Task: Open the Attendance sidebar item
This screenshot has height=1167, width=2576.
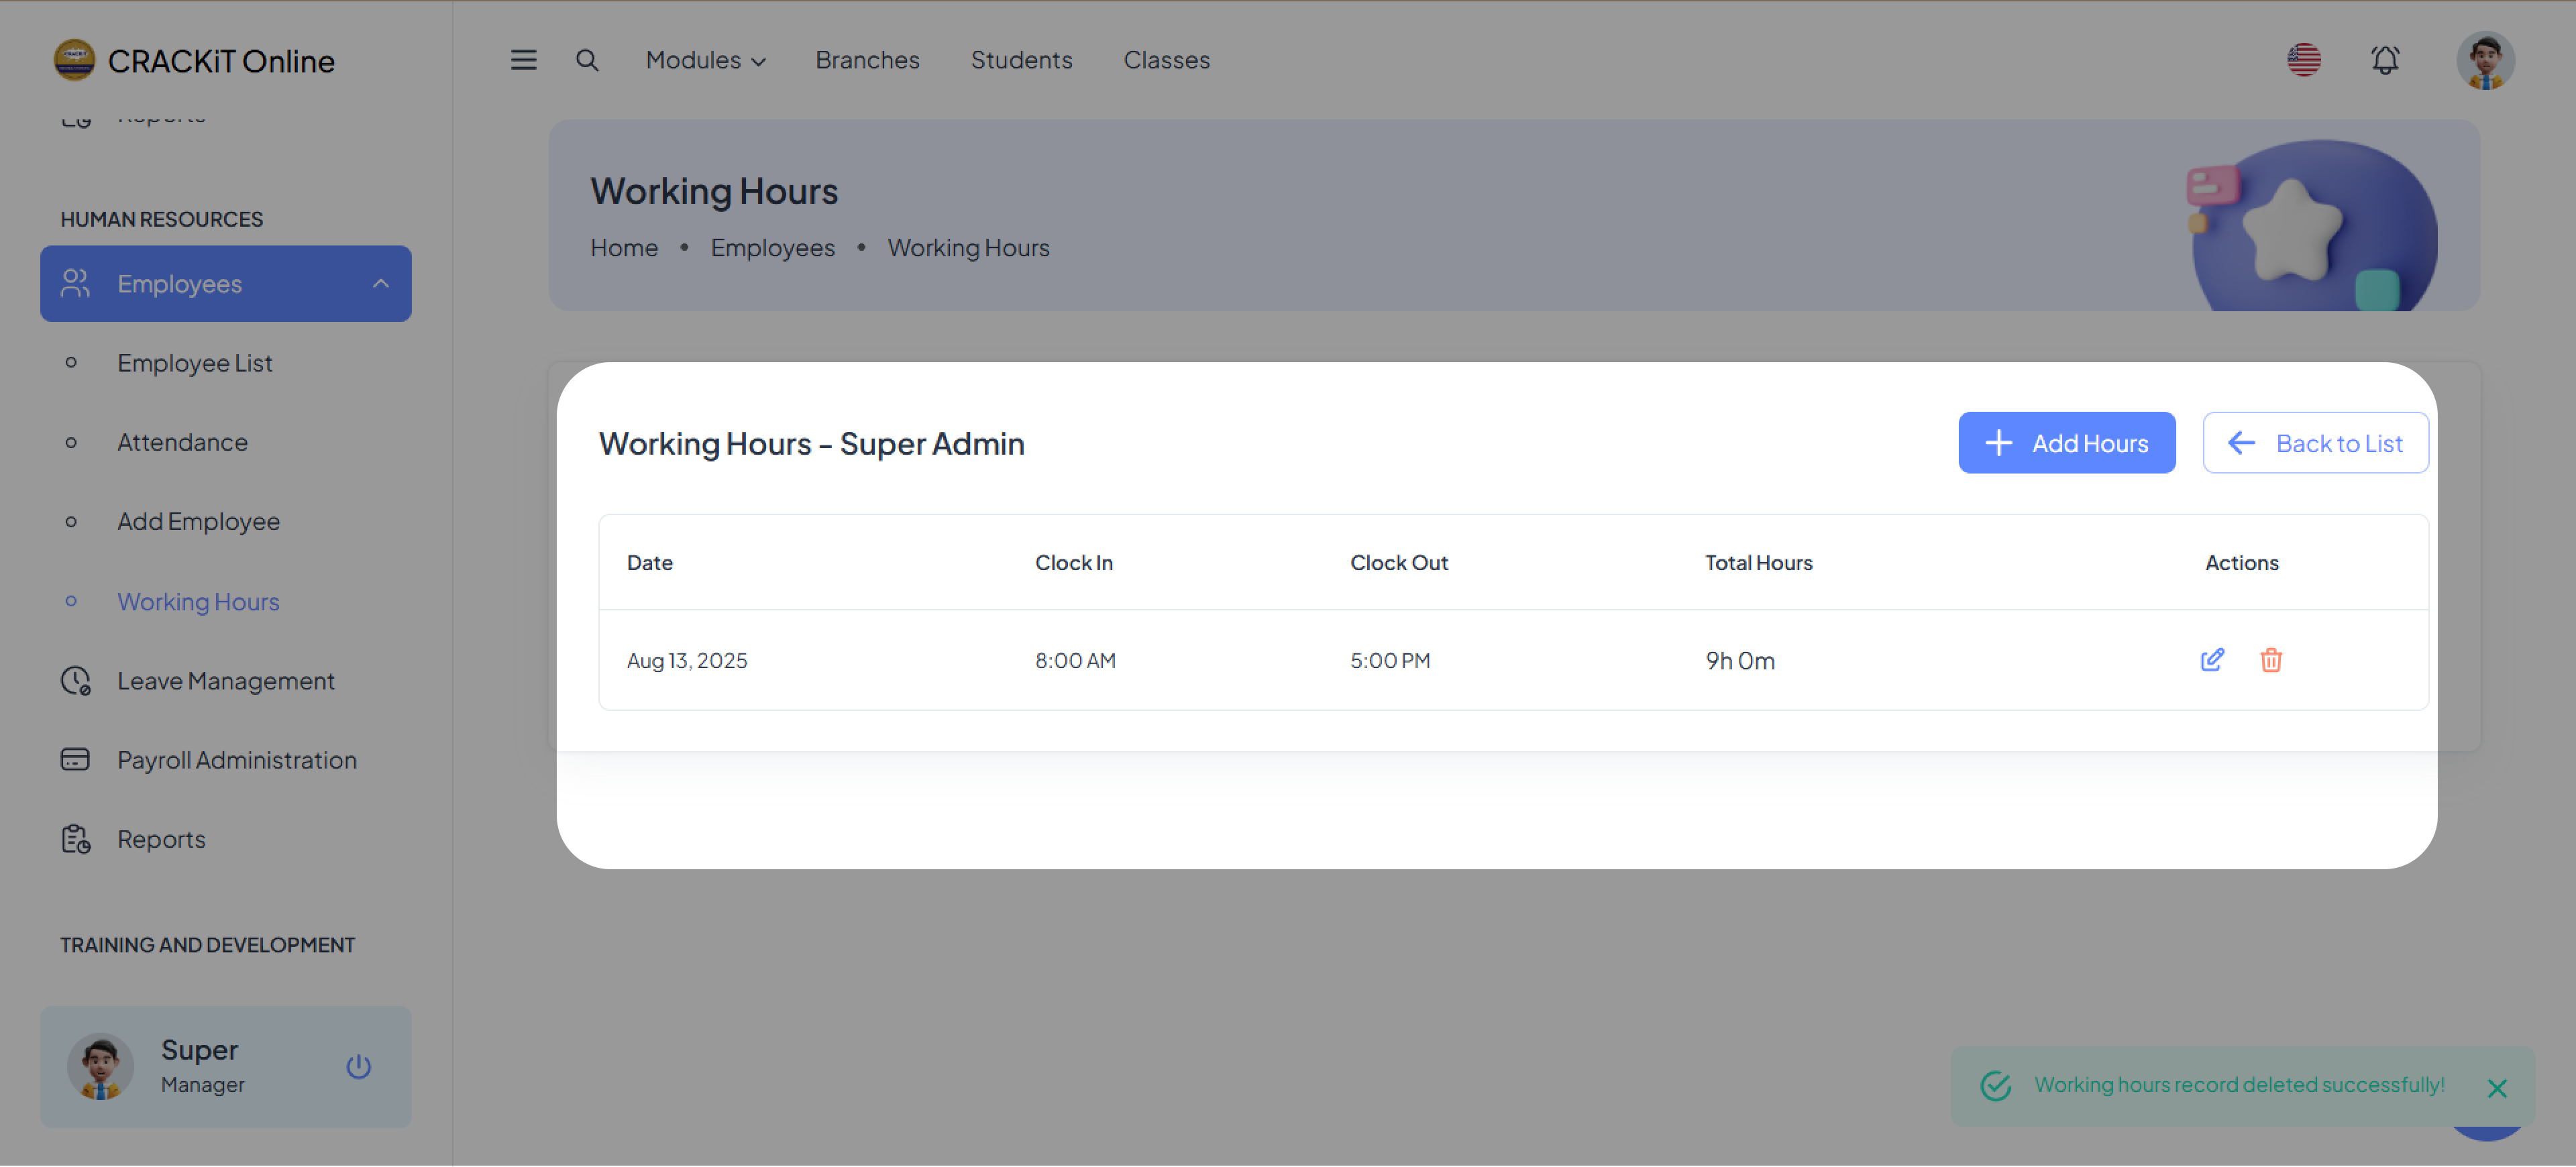Action: point(182,442)
